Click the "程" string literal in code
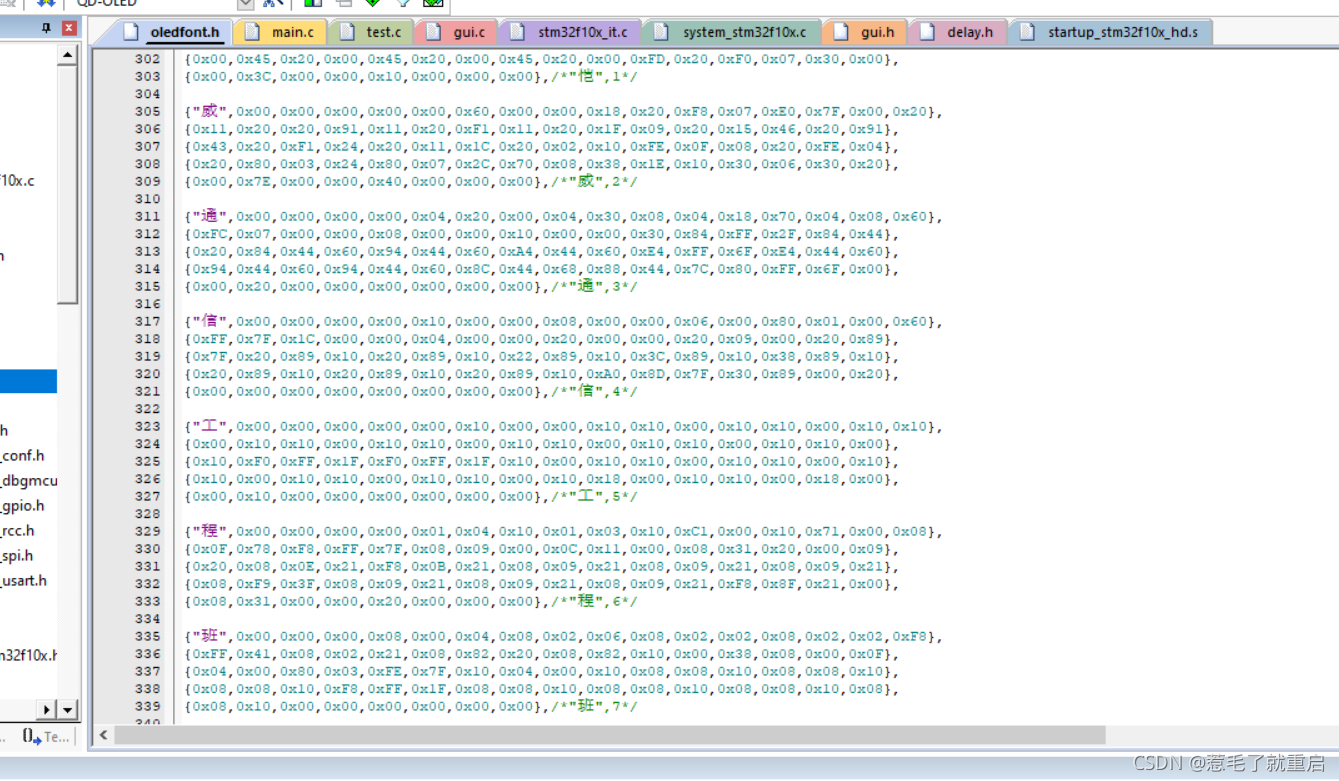This screenshot has height=781, width=1339. pyautogui.click(x=211, y=531)
